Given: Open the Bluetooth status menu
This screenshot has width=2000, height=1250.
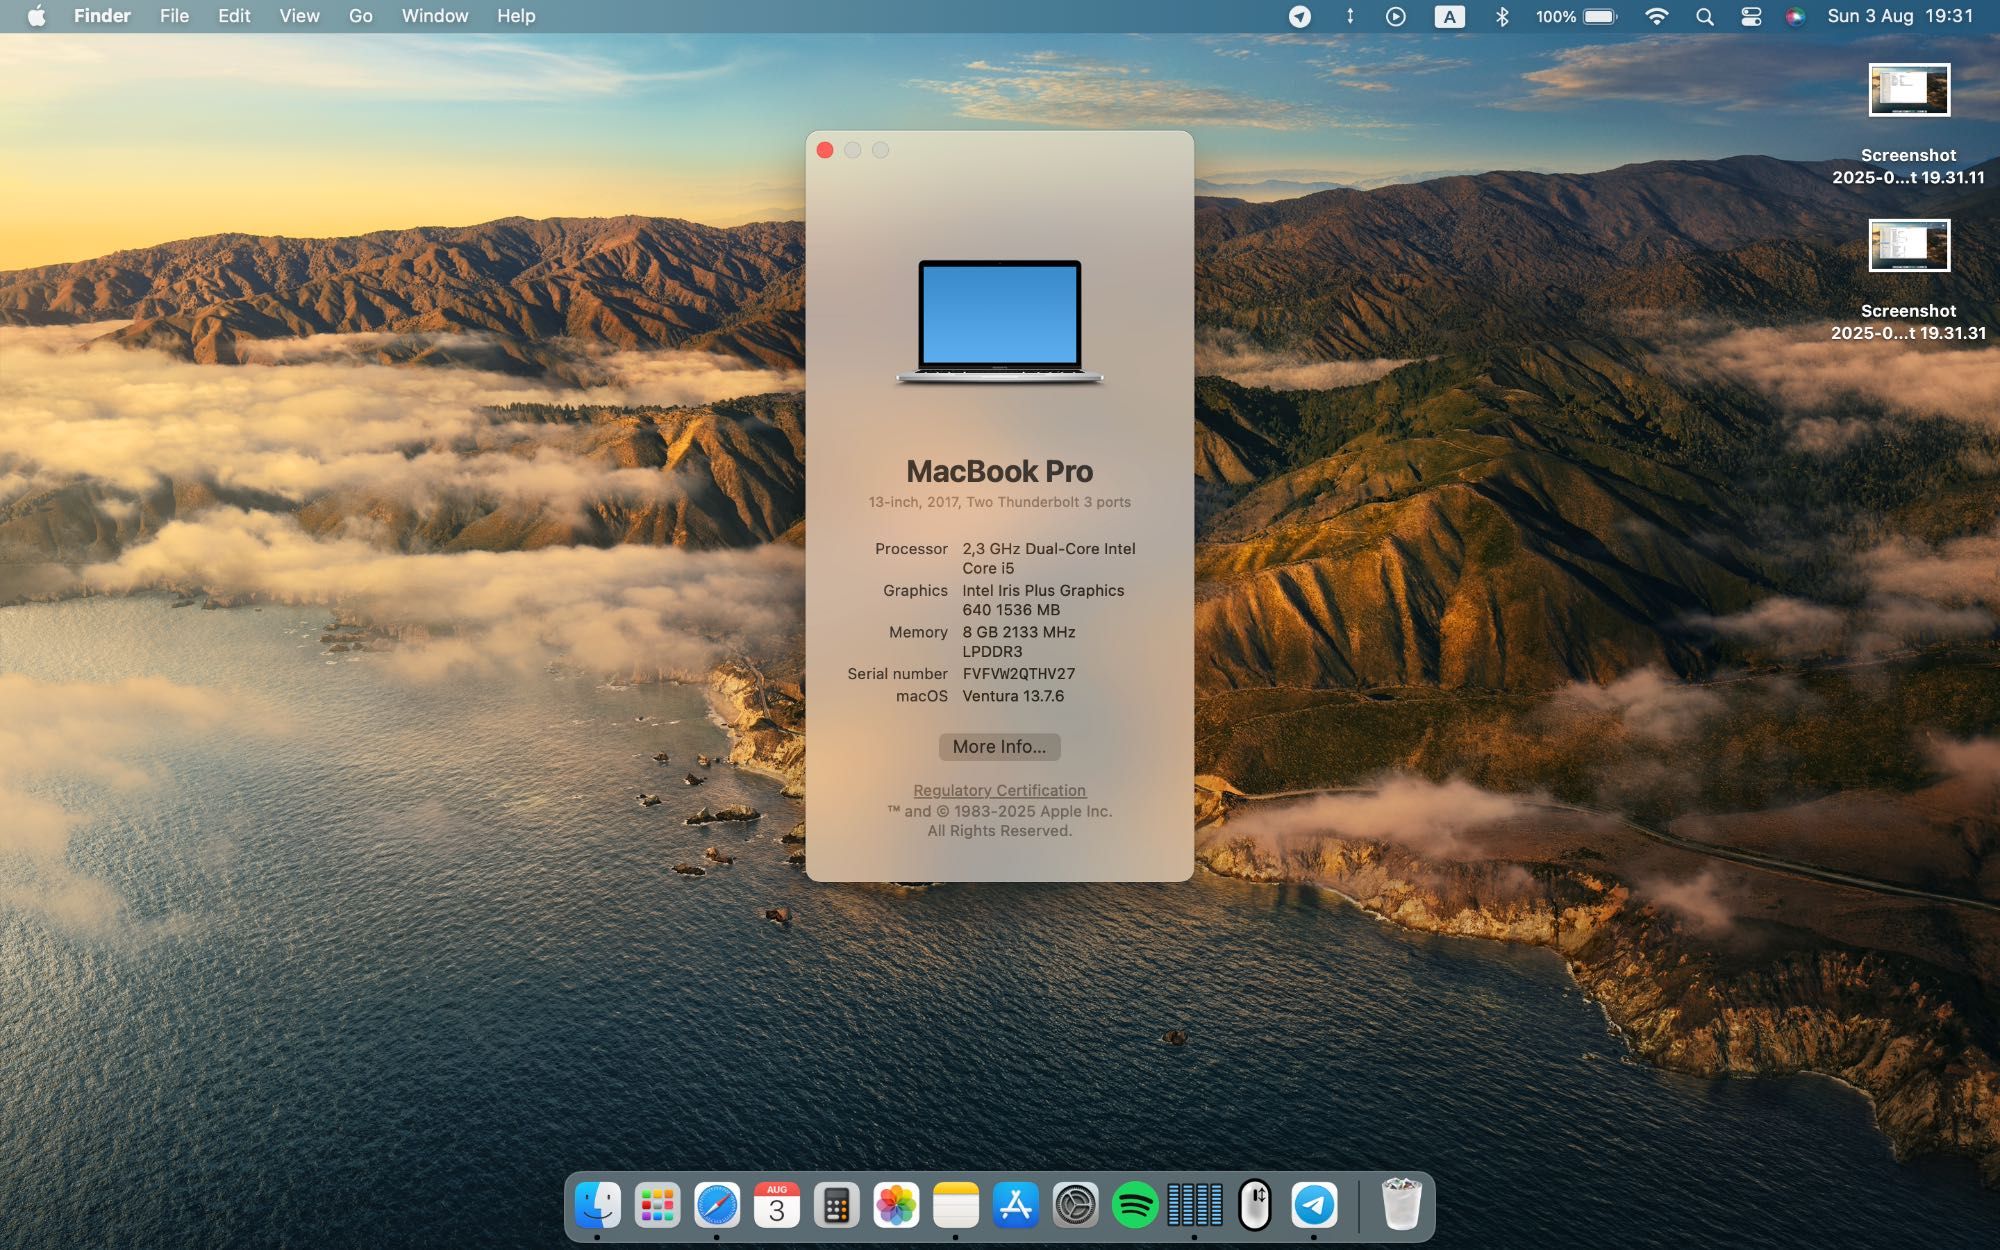Looking at the screenshot, I should click(x=1501, y=16).
